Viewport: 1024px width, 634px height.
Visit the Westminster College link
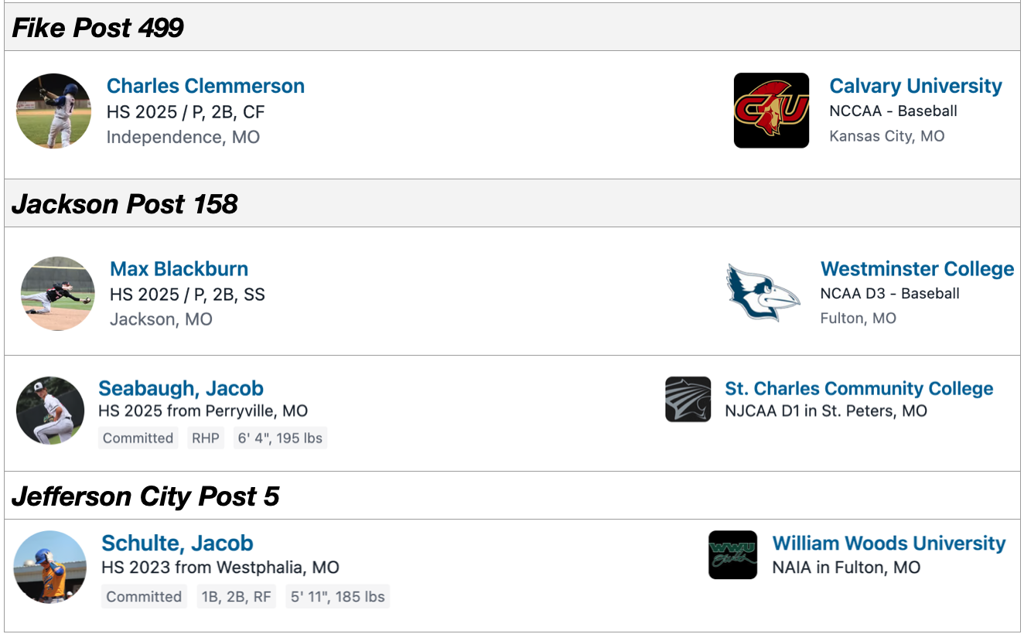[917, 269]
